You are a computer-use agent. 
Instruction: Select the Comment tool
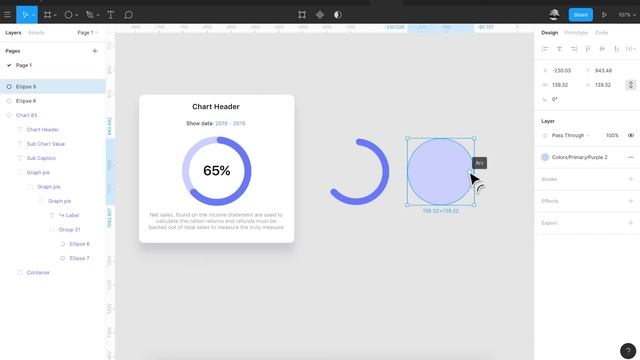point(128,15)
